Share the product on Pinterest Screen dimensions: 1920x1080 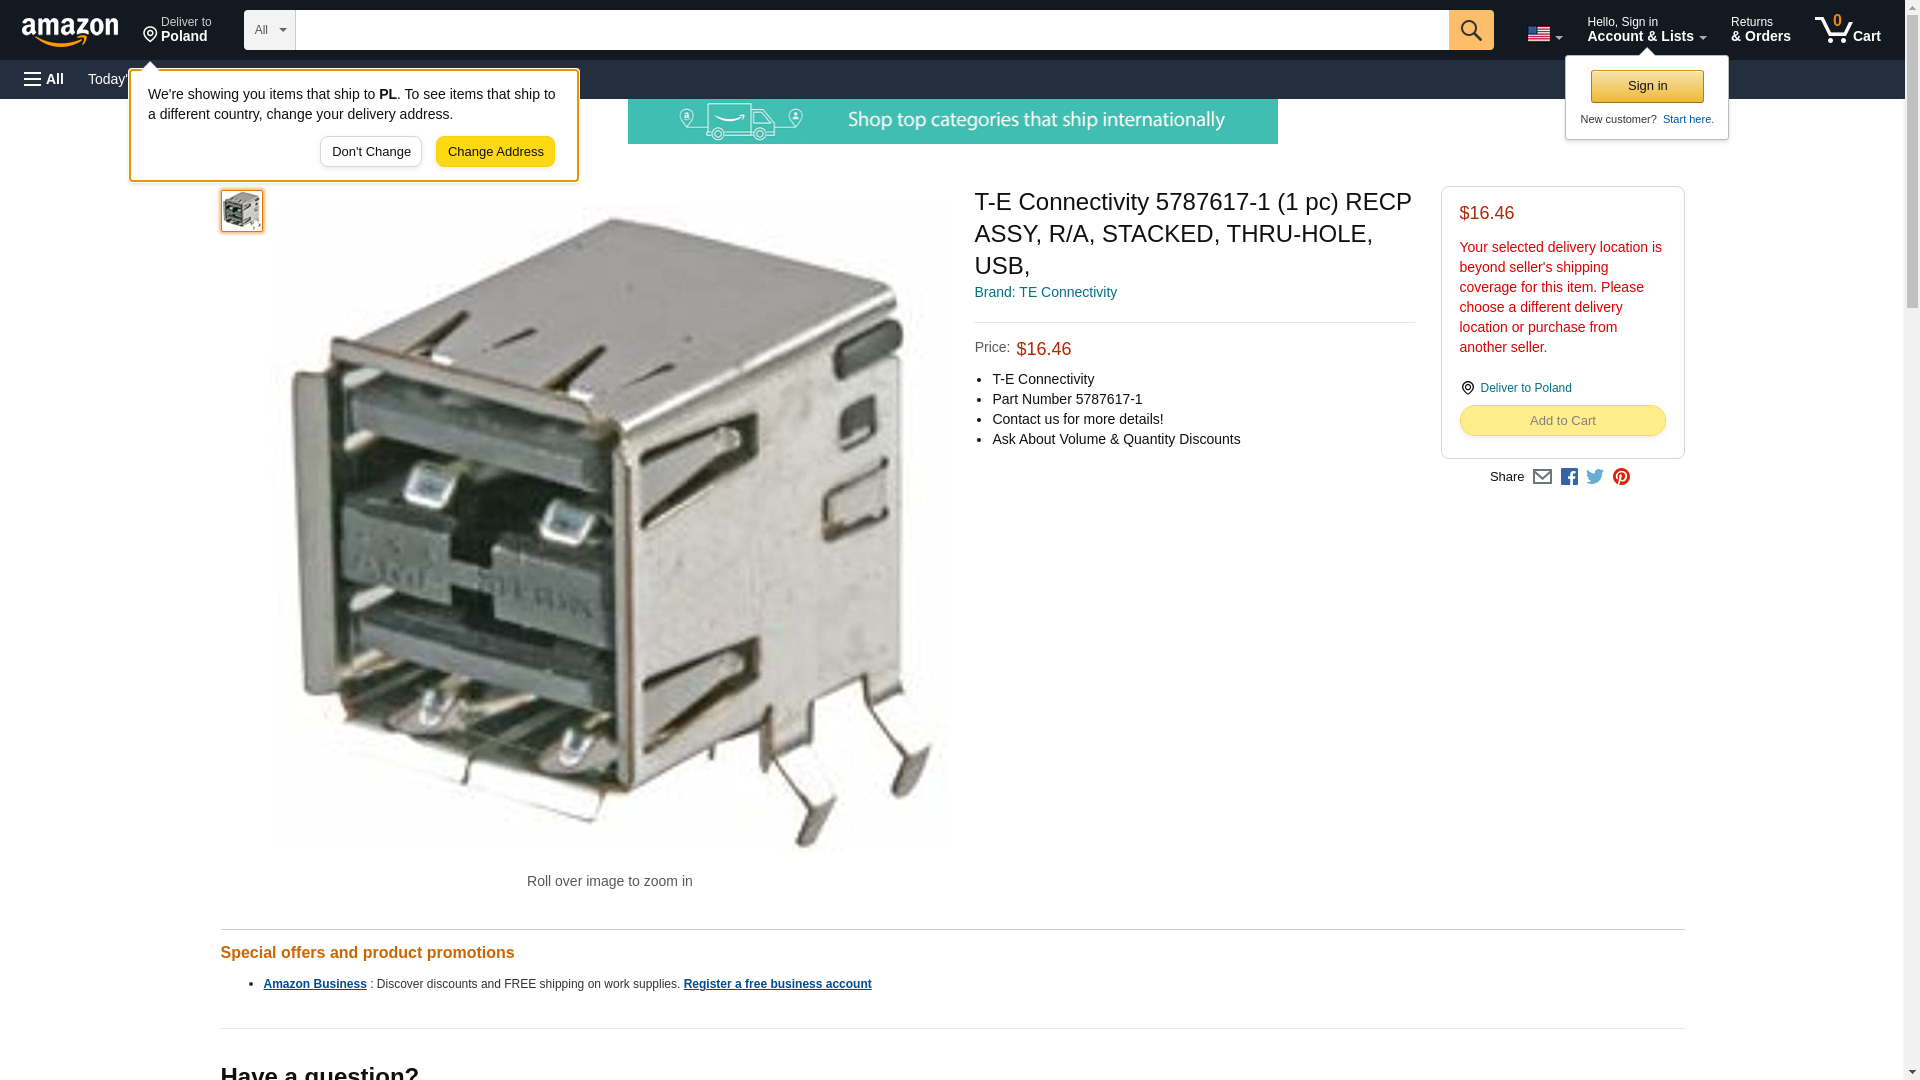[1621, 477]
